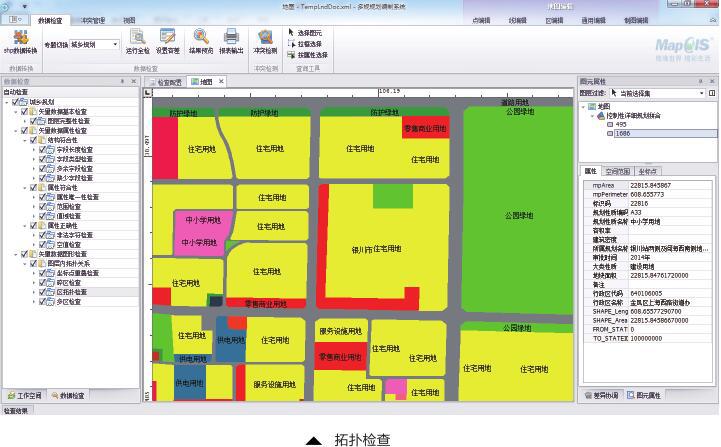Select feature 495 in layer tree

(621, 125)
